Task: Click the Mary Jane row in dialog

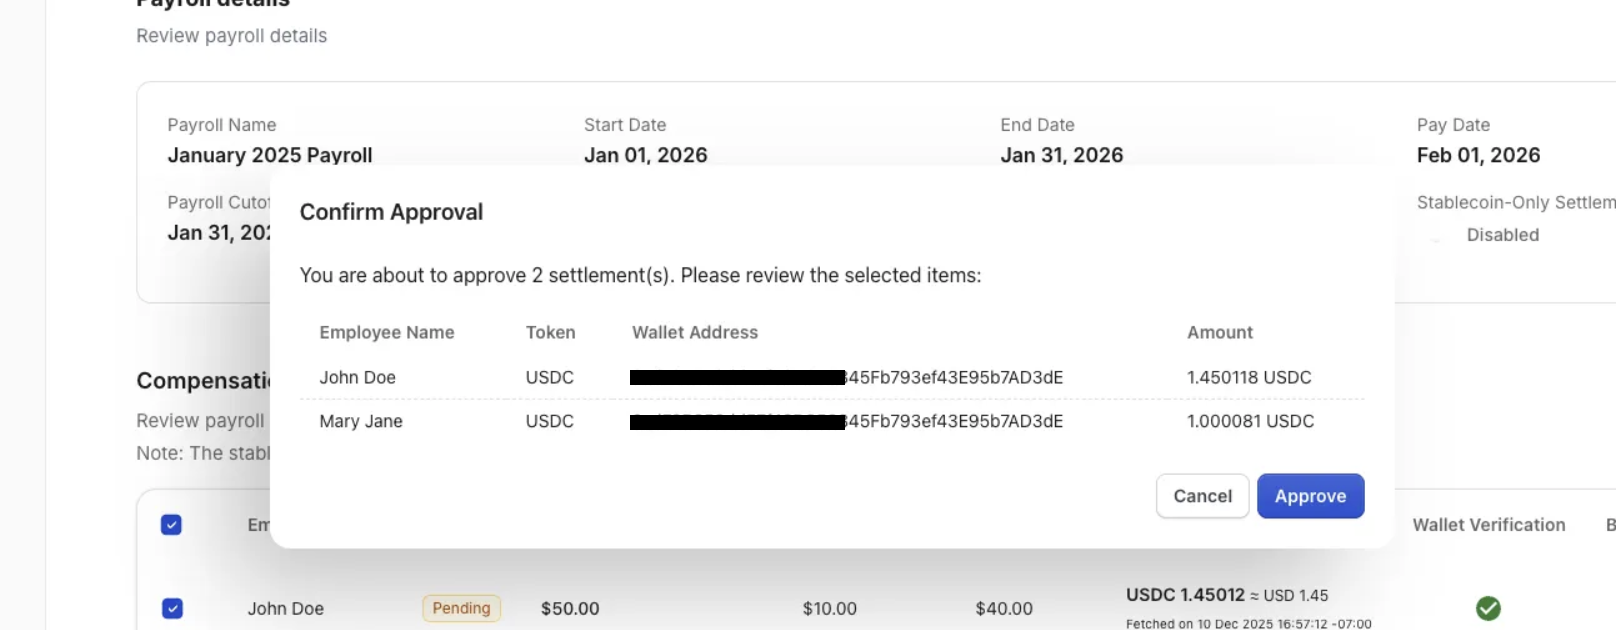Action: point(832,421)
